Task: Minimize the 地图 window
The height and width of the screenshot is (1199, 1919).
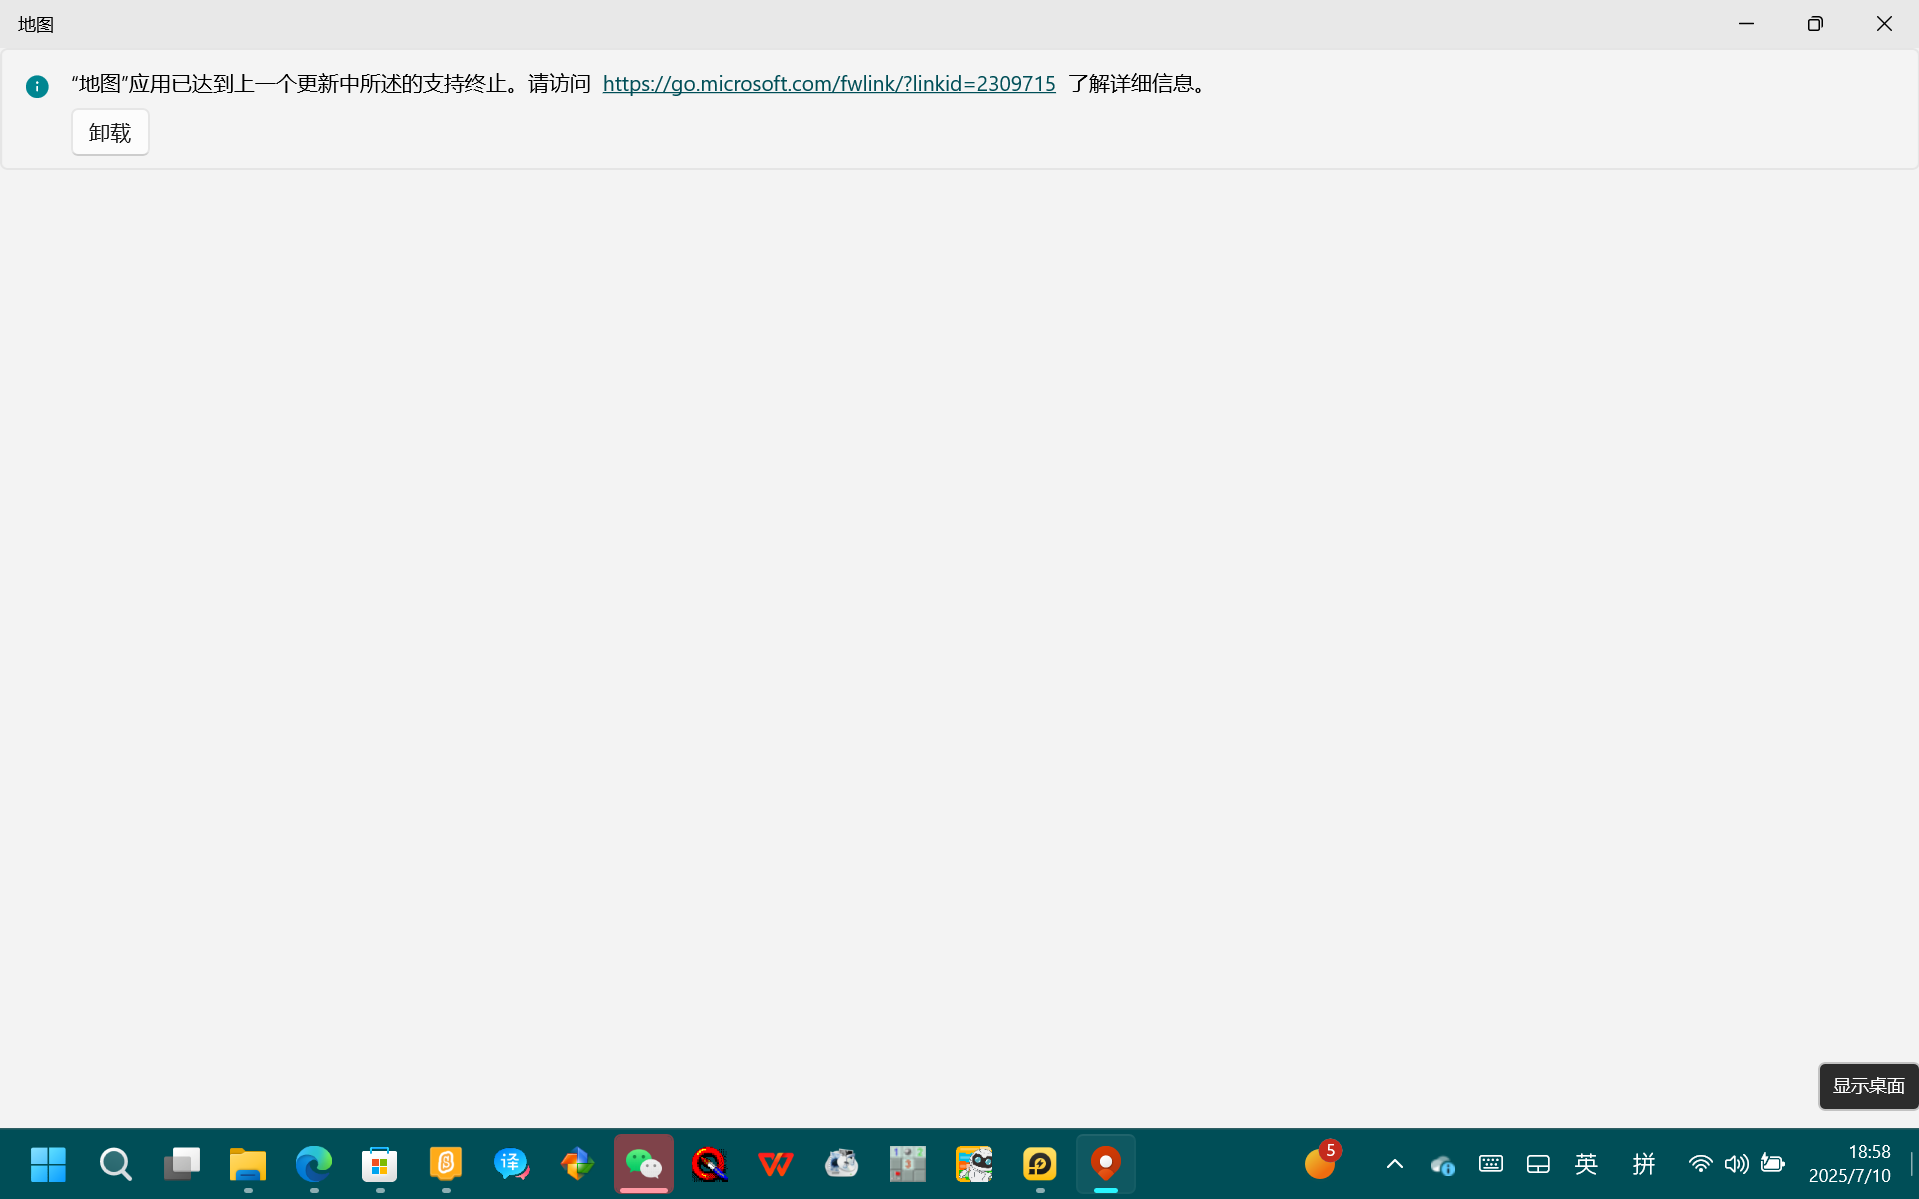Action: pos(1746,24)
